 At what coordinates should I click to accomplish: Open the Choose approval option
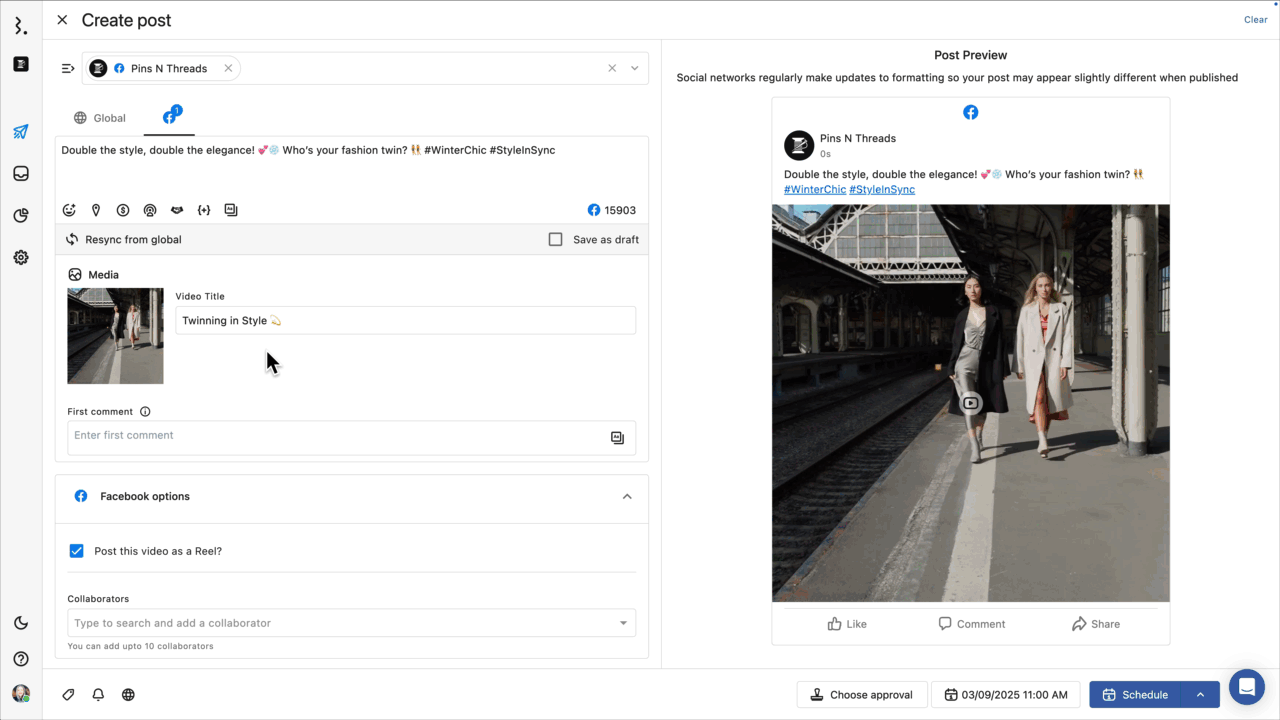tap(861, 694)
